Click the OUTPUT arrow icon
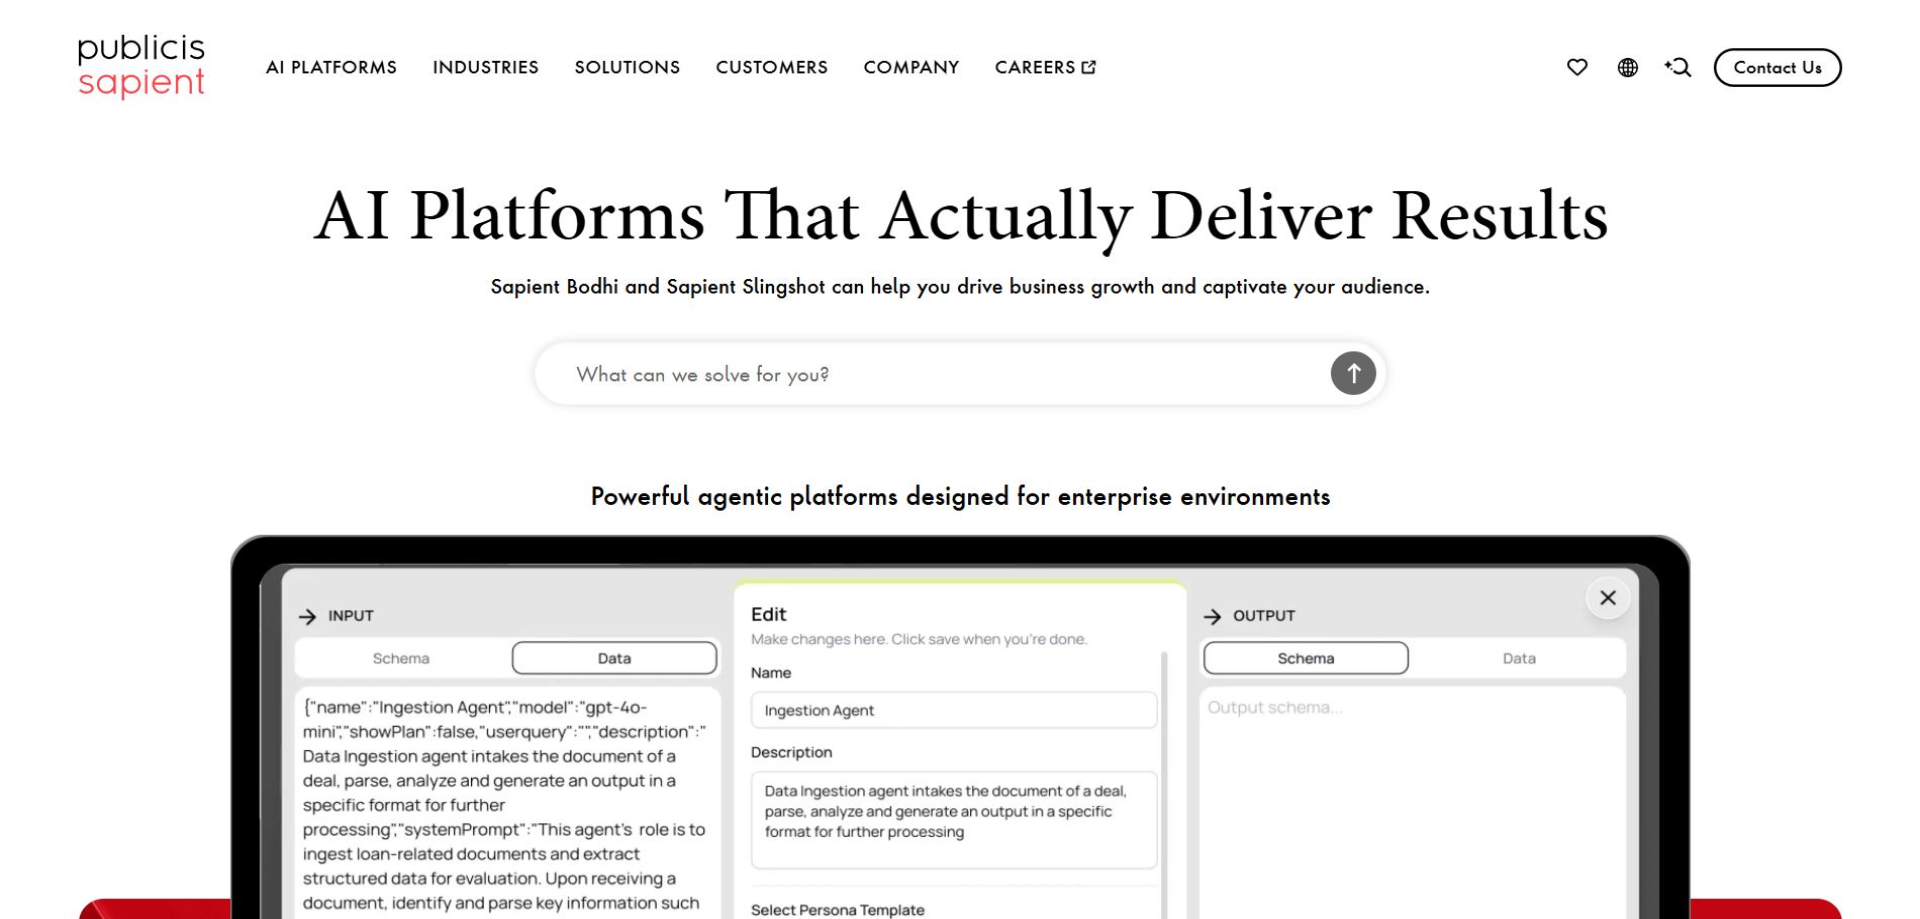Screen dimensions: 1920x919 click(x=1212, y=616)
